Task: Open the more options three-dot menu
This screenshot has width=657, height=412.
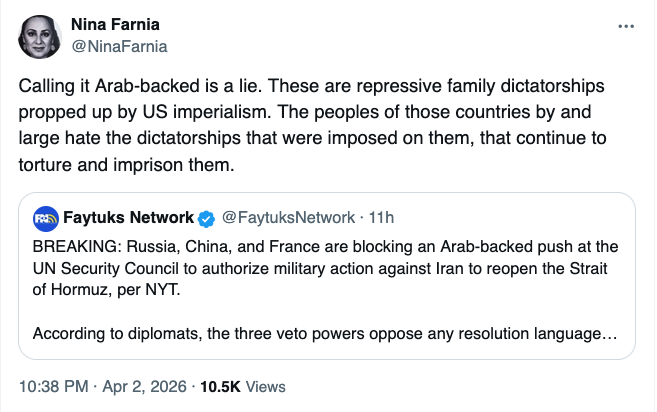Action: (627, 26)
